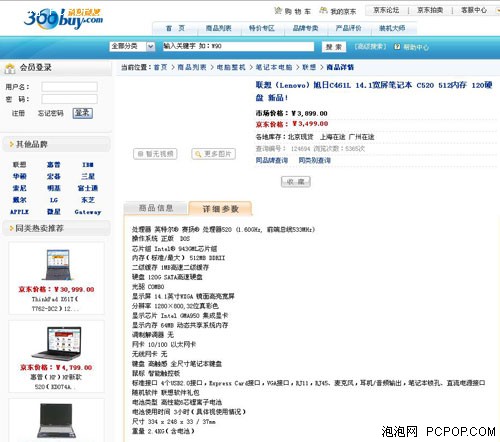
Task: Open the shopping cart (购物车)
Action: 292,11
